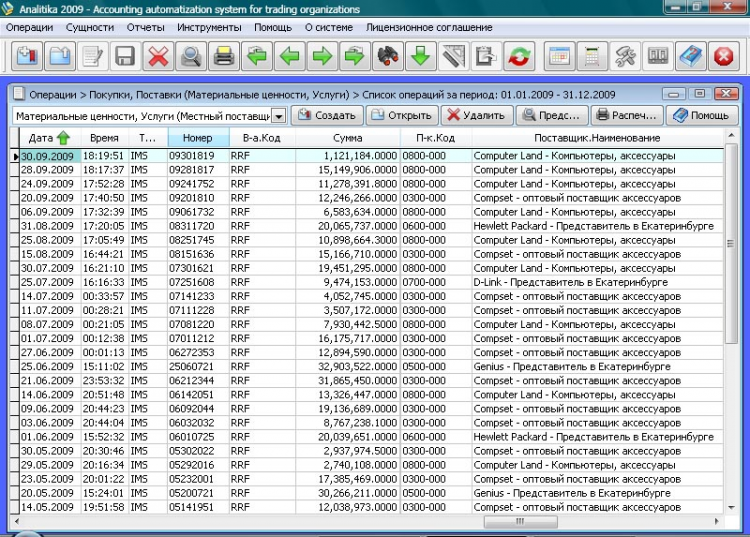Click the edit document pencil icon

(x=92, y=56)
